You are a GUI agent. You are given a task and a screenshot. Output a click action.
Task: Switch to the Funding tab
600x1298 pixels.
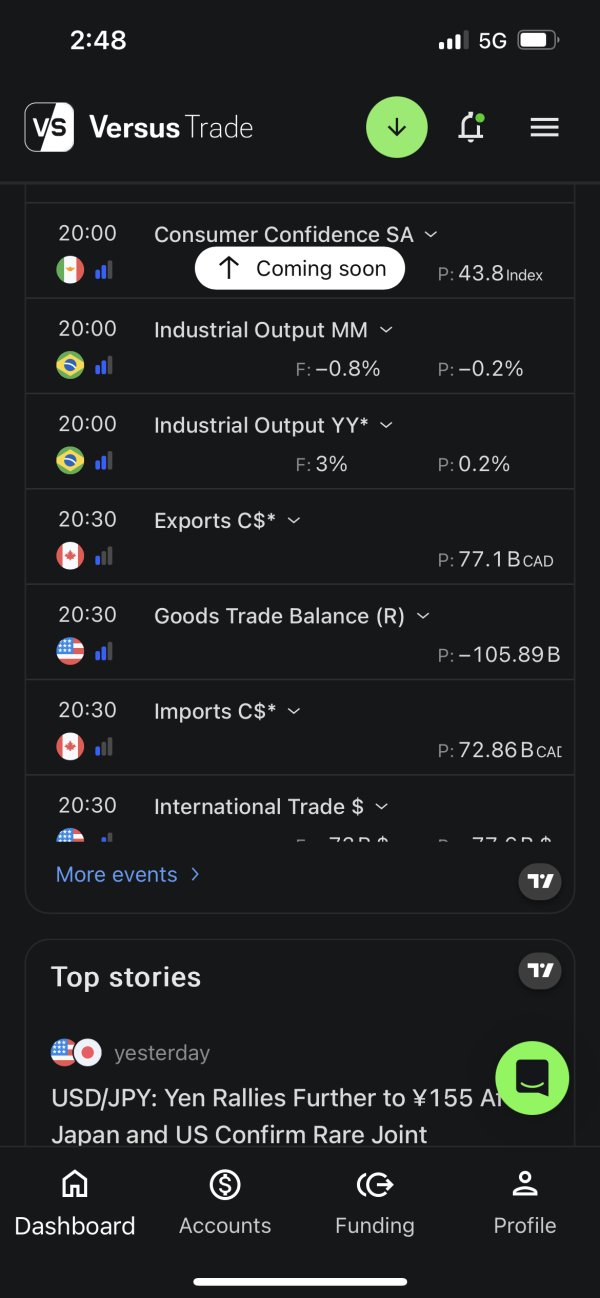point(375,1203)
